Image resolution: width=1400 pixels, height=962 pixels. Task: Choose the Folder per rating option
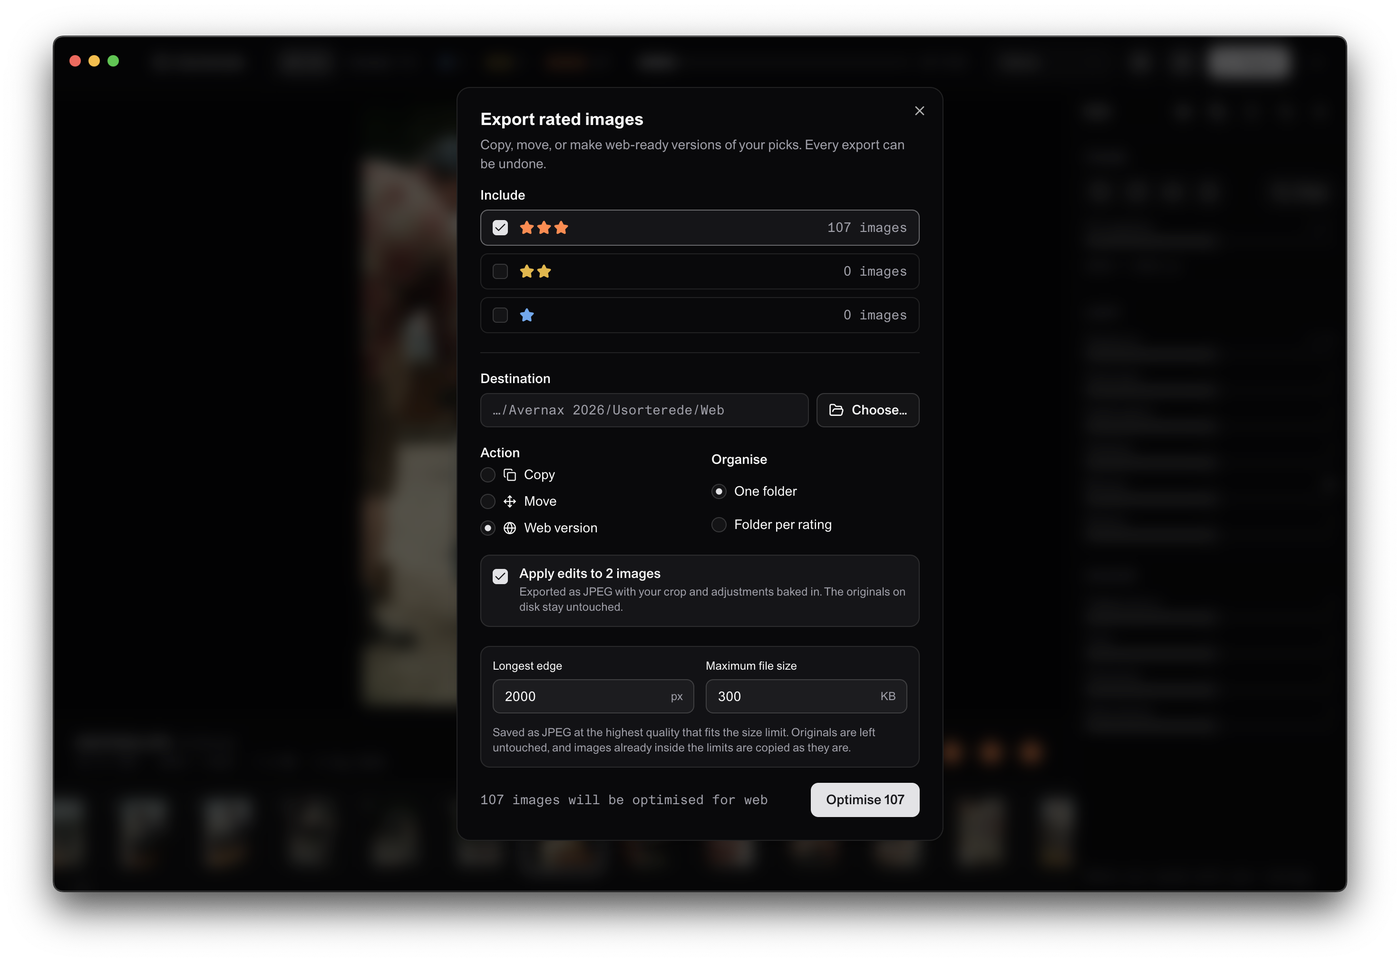tap(719, 525)
